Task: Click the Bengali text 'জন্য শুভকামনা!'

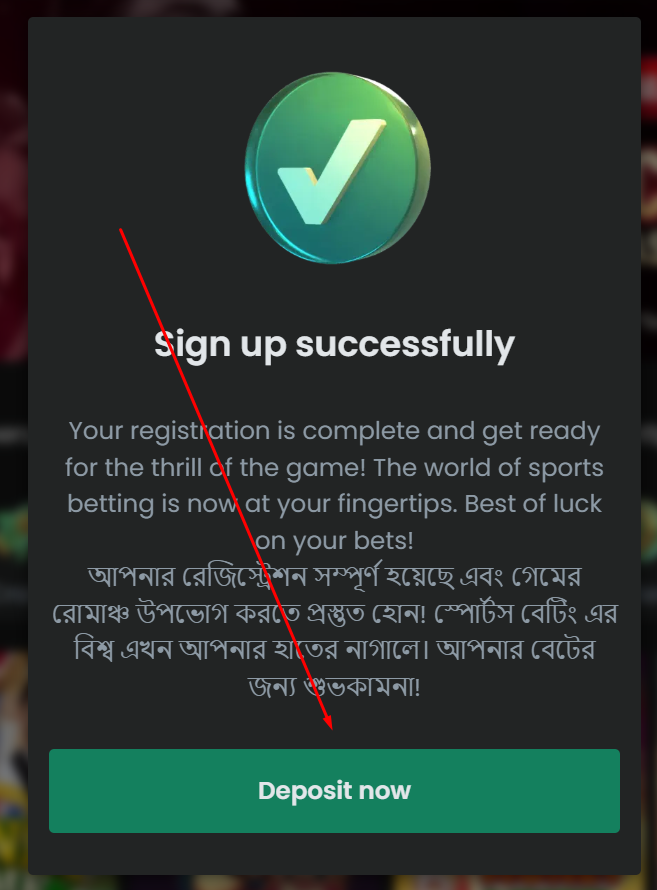Action: (x=334, y=687)
